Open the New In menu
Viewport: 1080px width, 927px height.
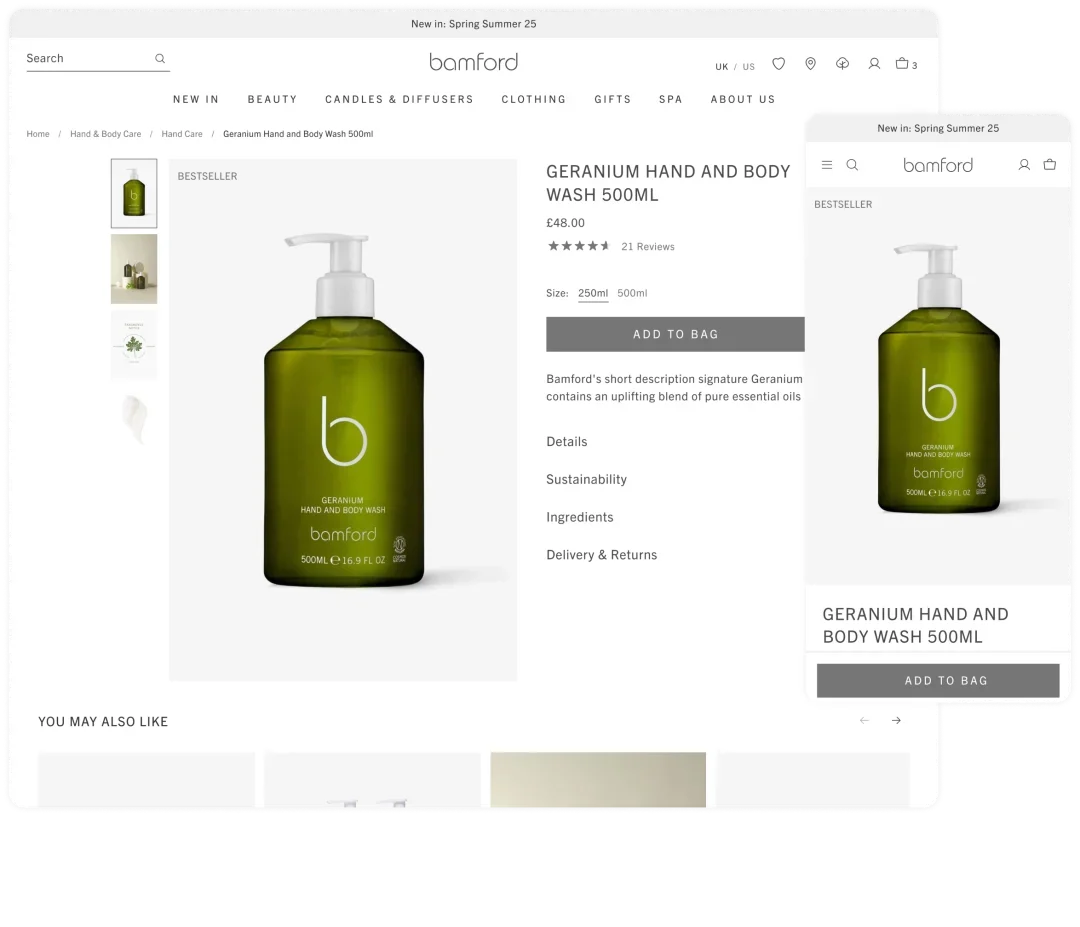click(x=196, y=99)
